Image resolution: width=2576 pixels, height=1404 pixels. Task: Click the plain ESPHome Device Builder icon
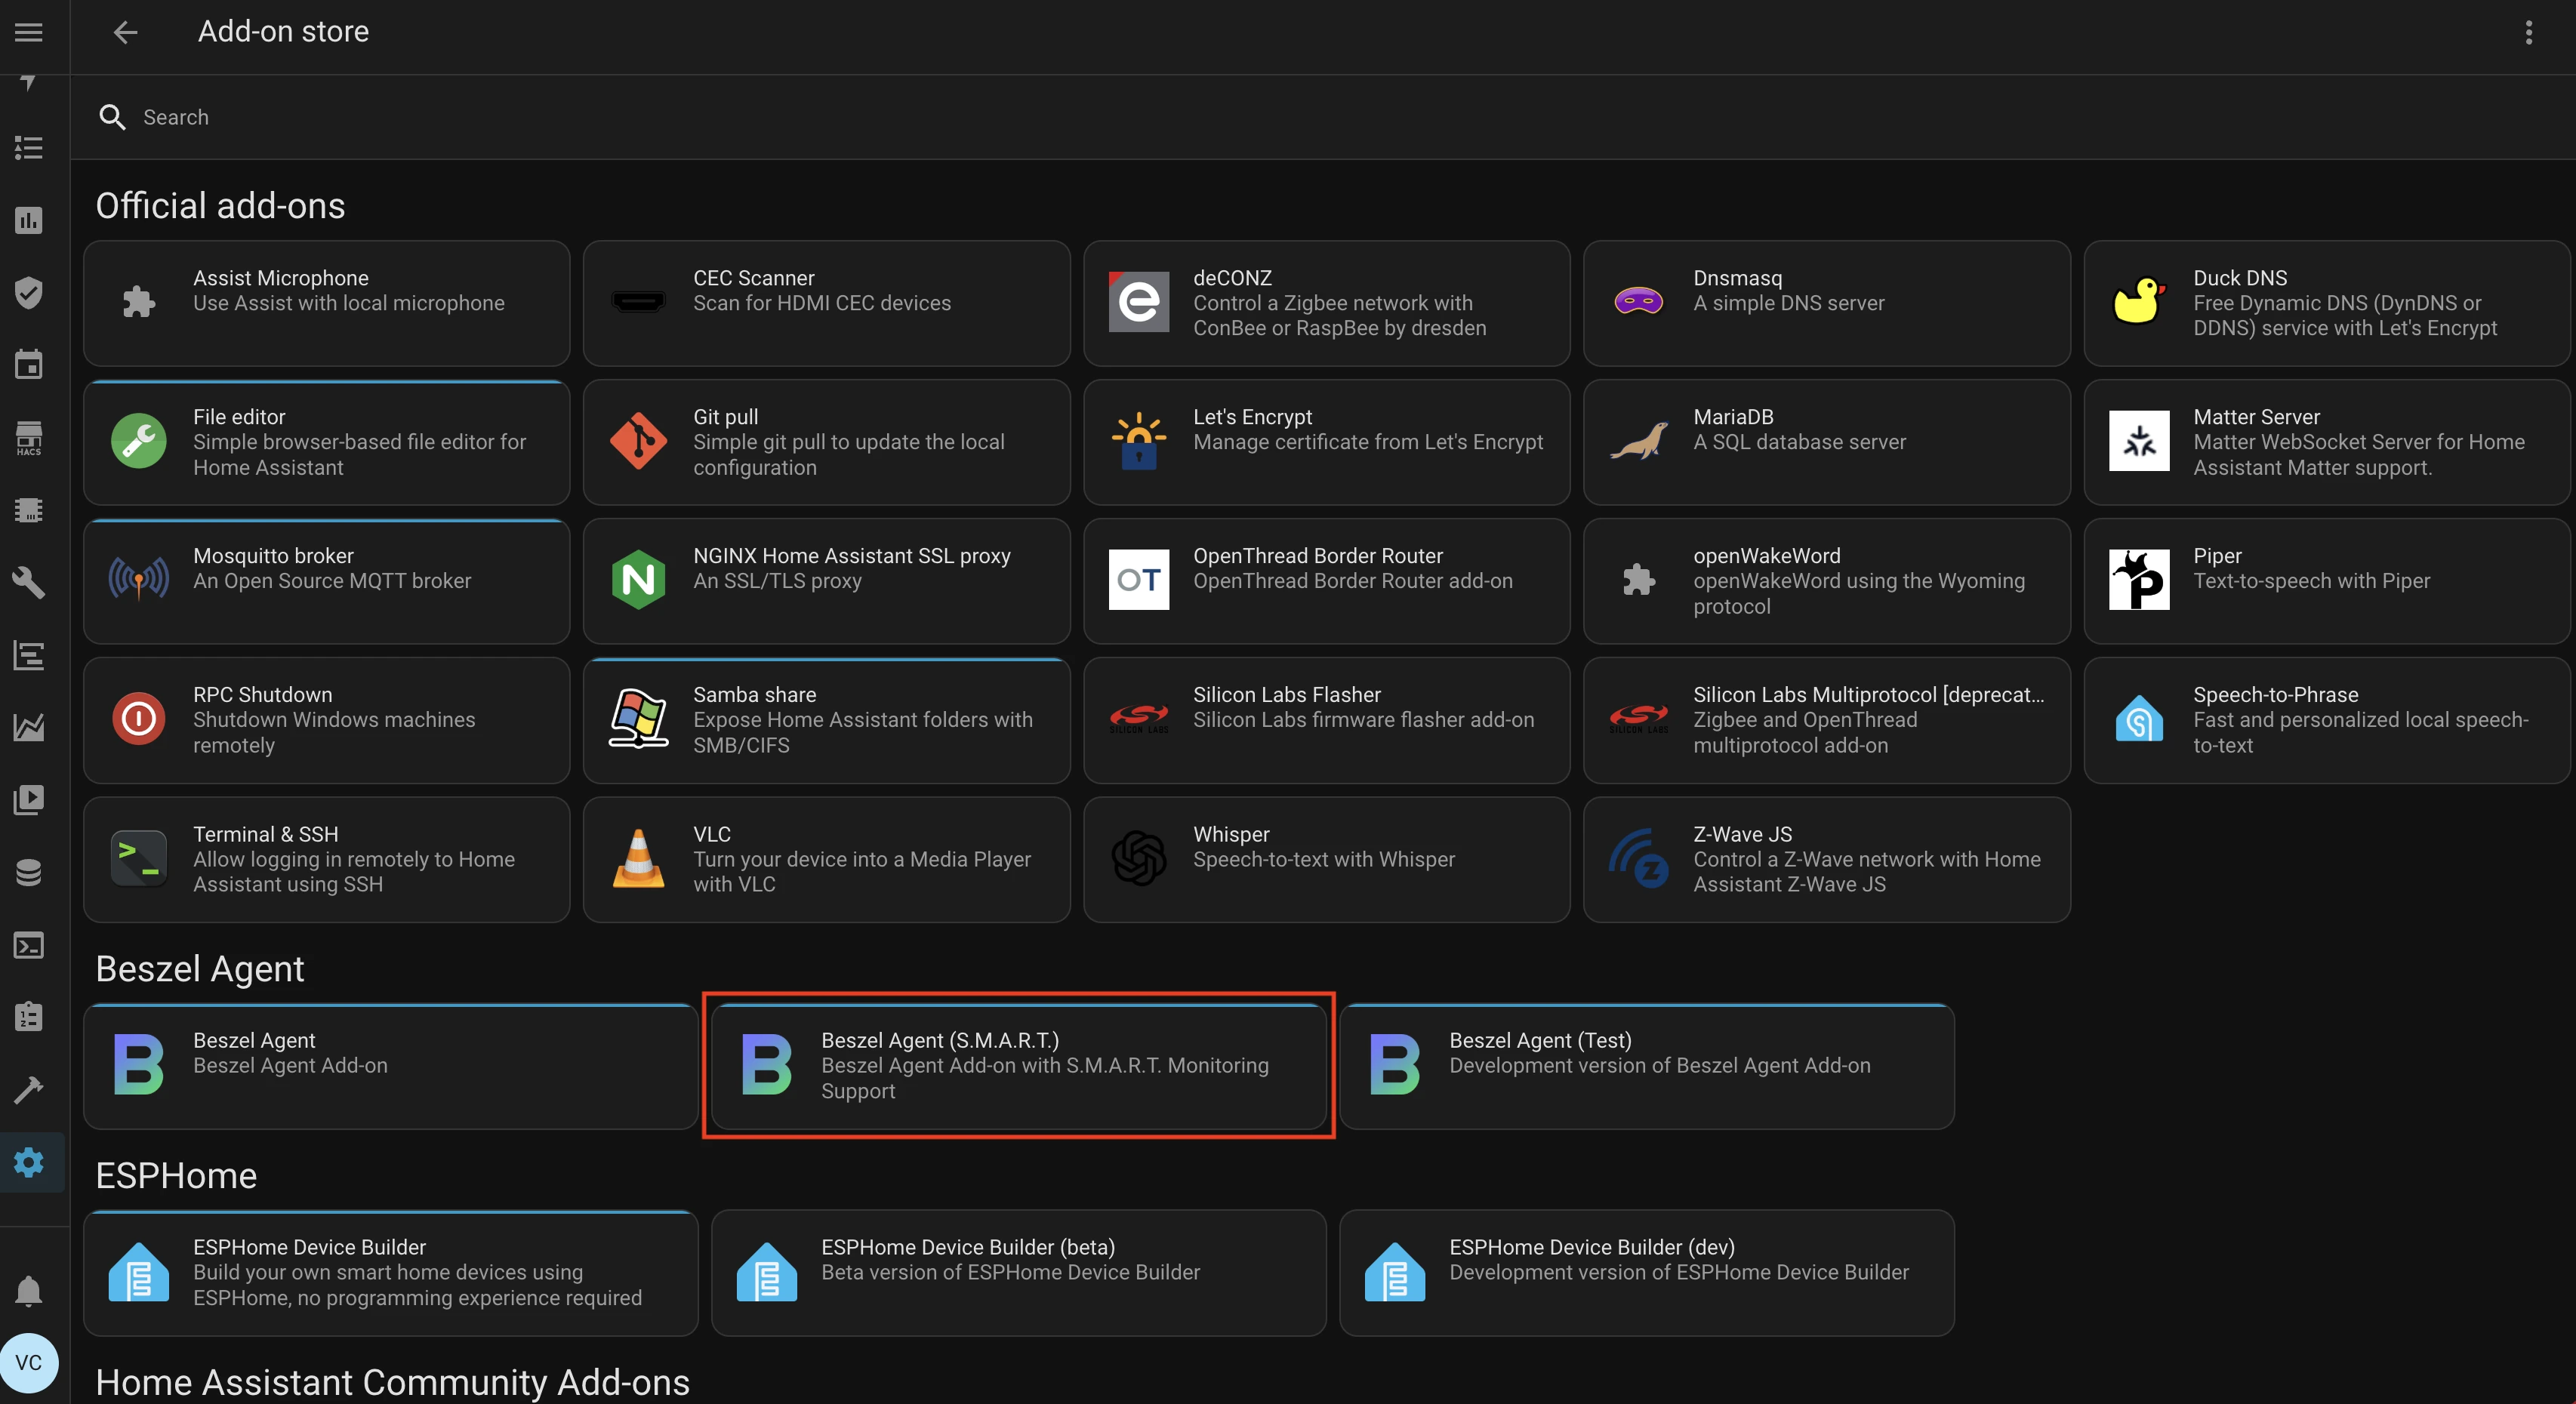point(138,1271)
